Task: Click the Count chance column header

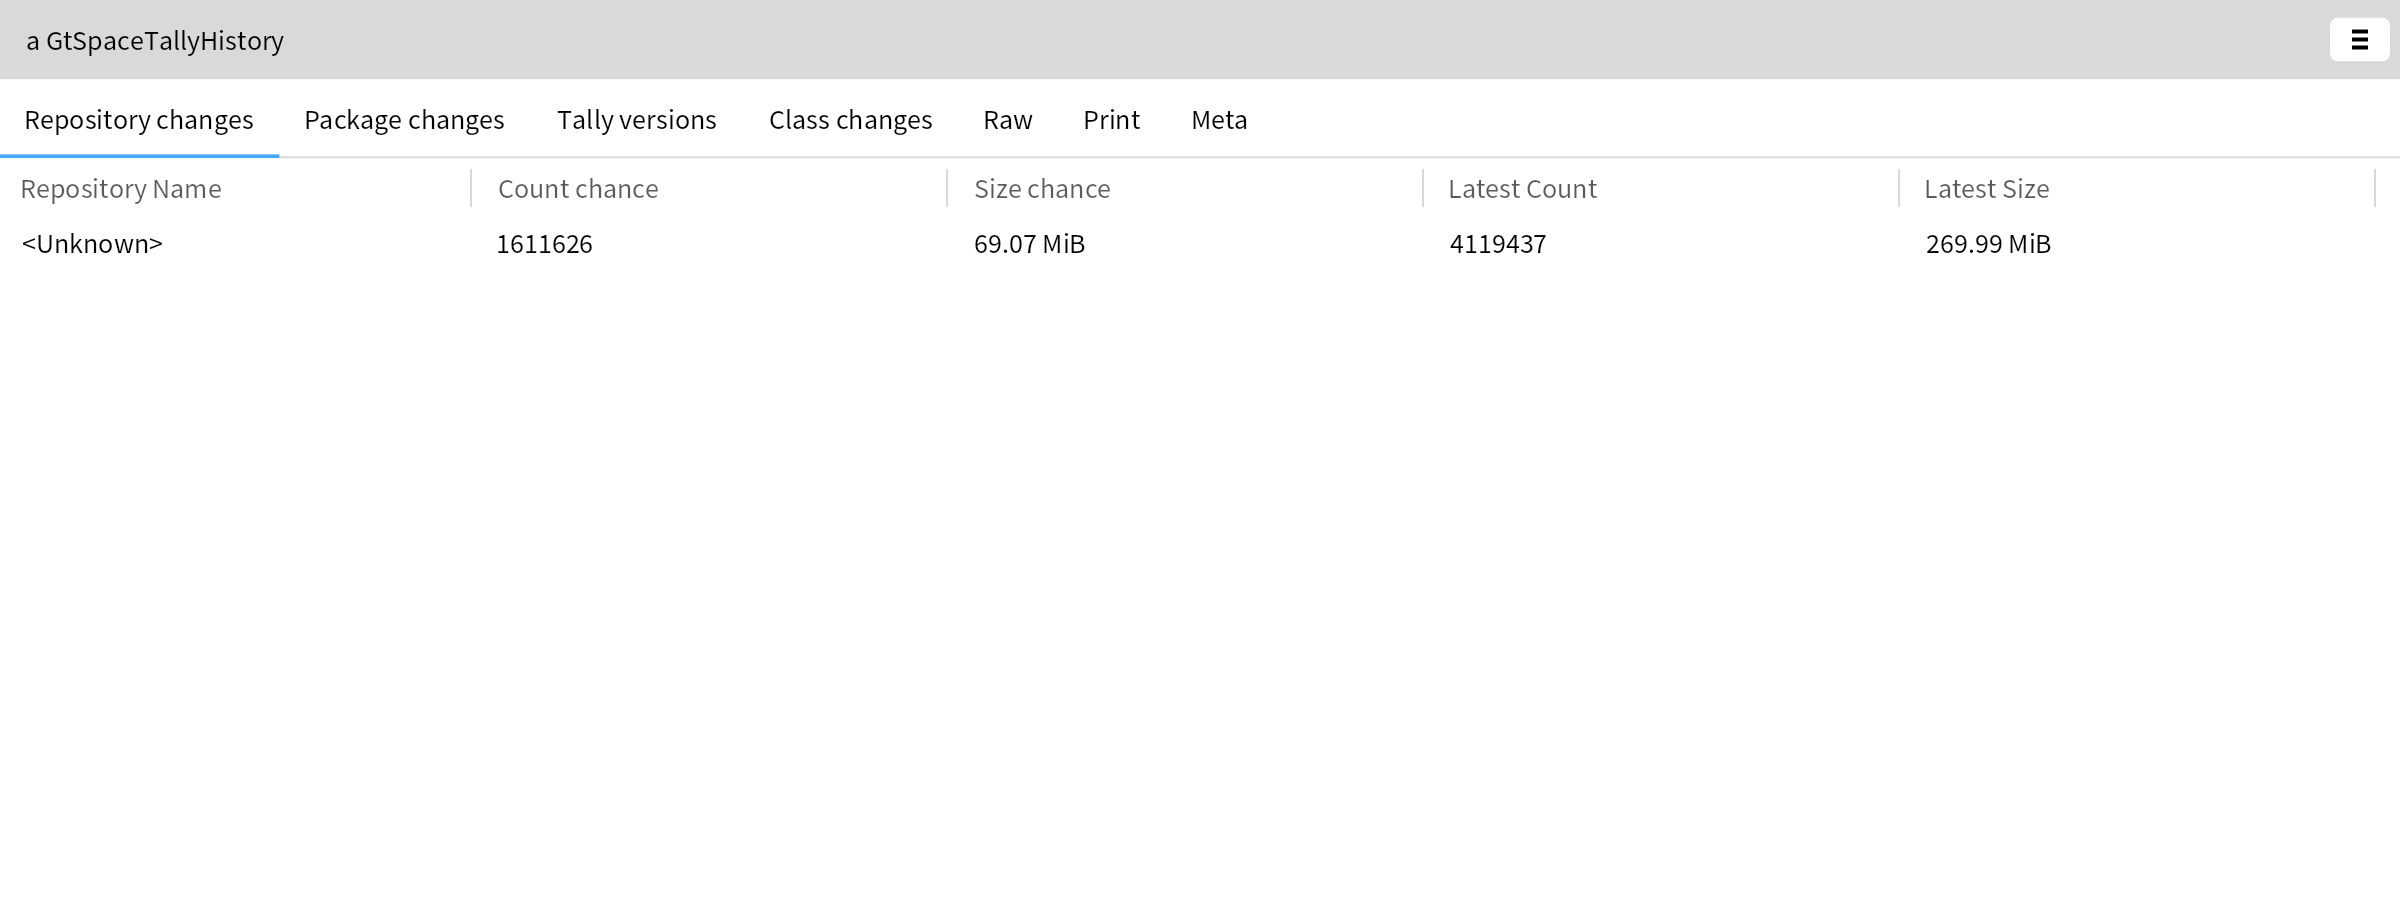Action: coord(578,189)
